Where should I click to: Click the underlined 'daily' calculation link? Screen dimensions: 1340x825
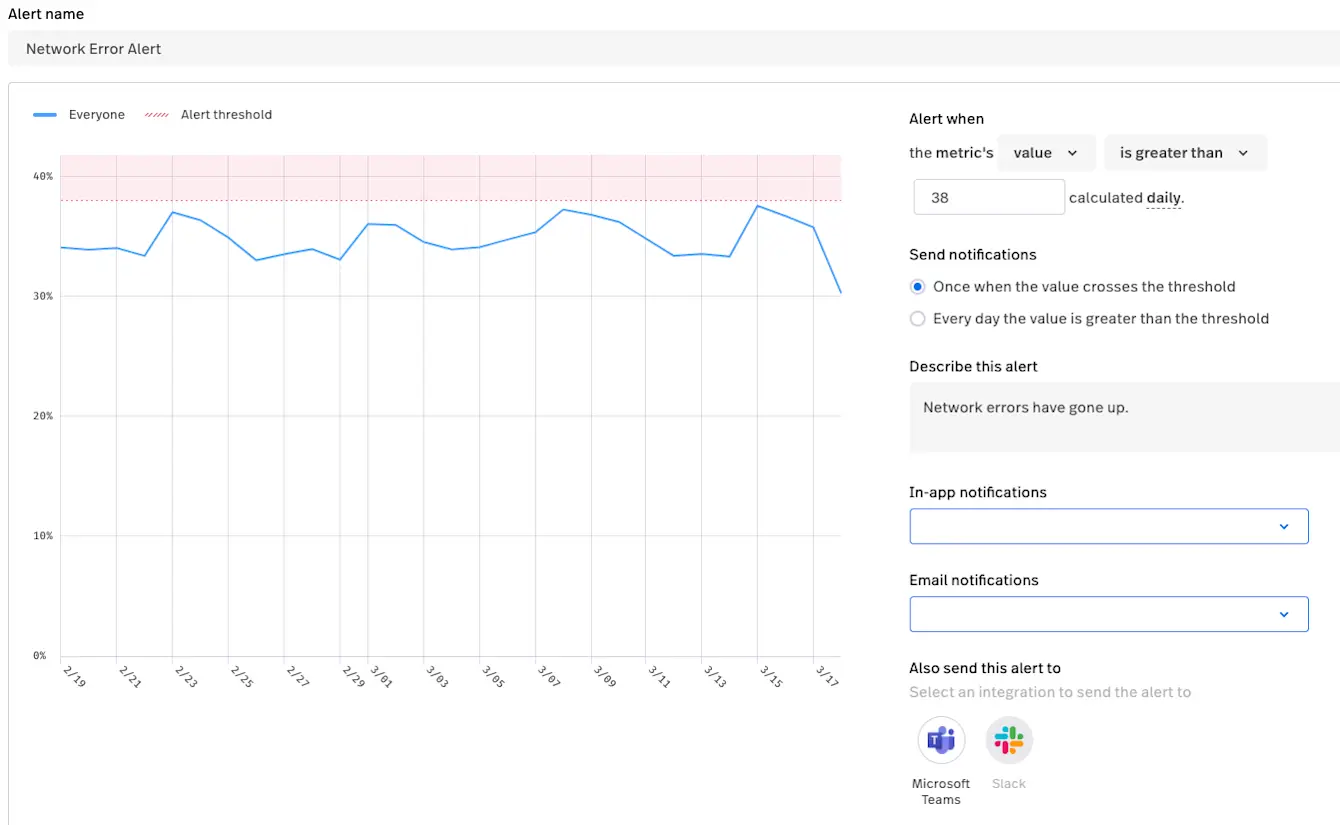[1163, 198]
